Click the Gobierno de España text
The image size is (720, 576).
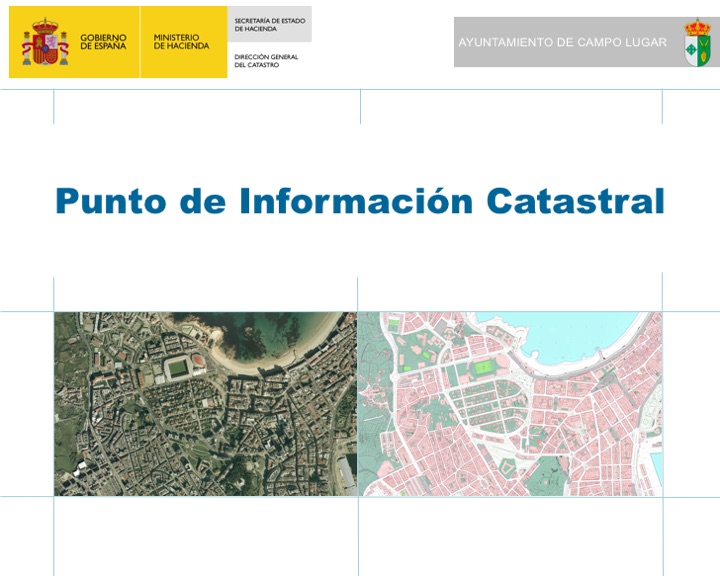pos(103,41)
